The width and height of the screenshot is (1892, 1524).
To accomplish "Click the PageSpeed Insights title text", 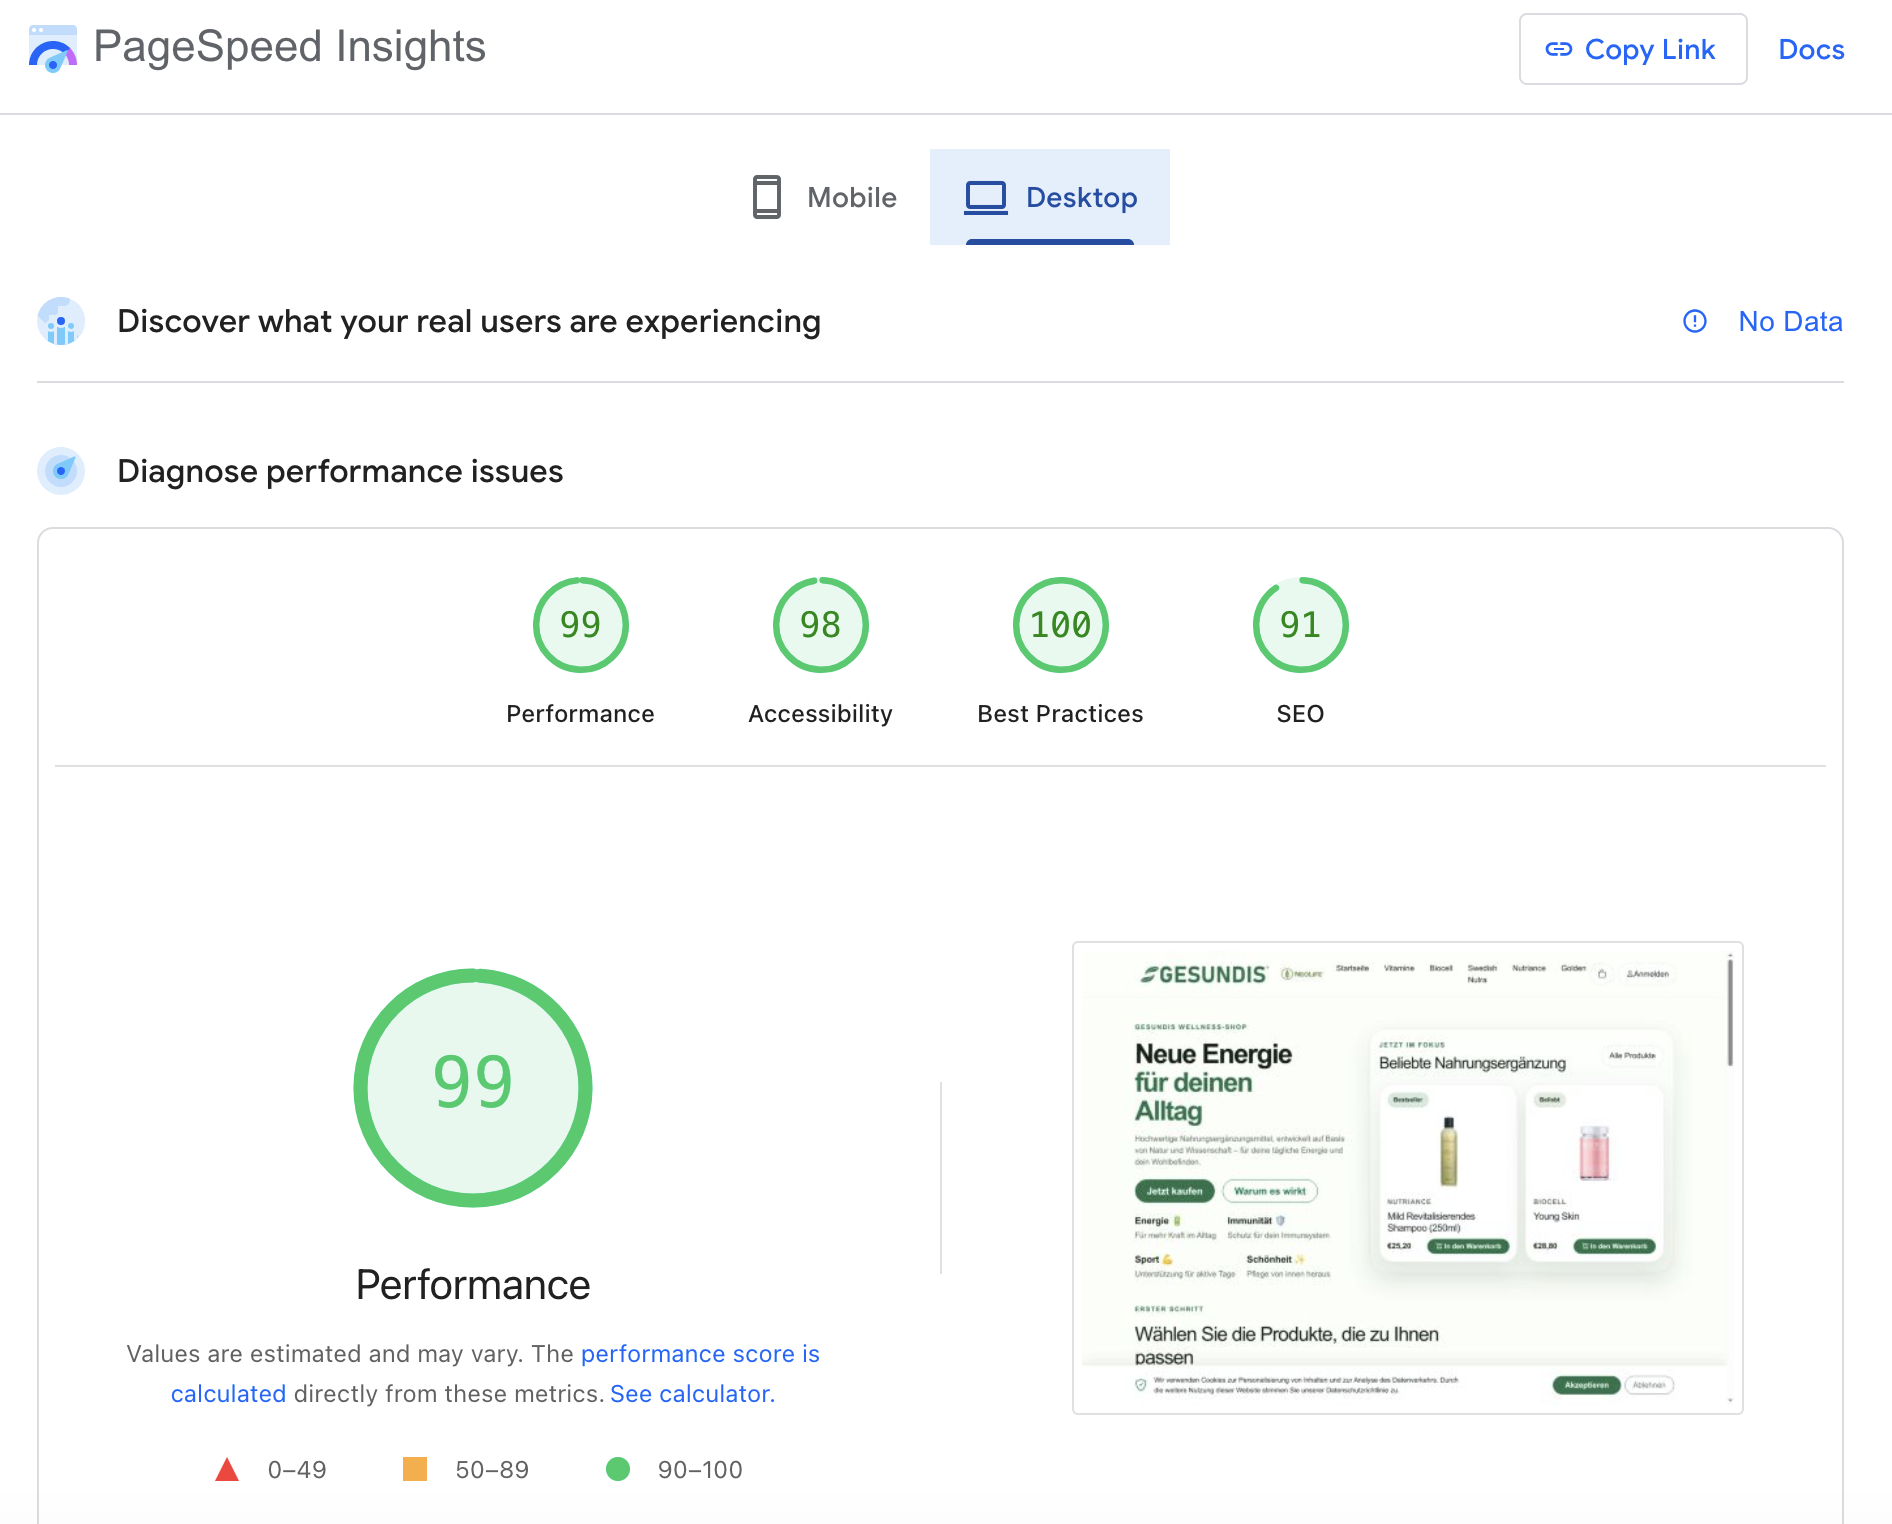I will (x=289, y=47).
